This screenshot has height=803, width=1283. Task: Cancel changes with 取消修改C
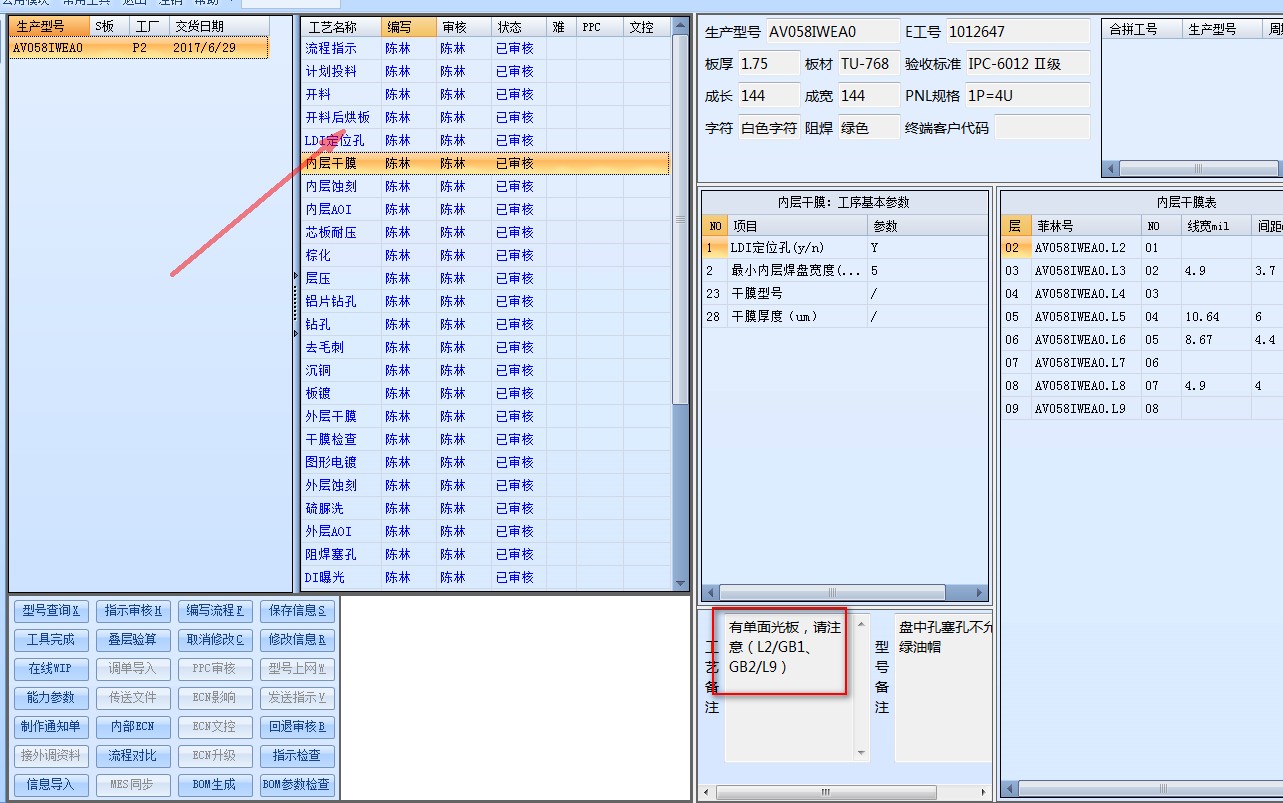(x=215, y=640)
